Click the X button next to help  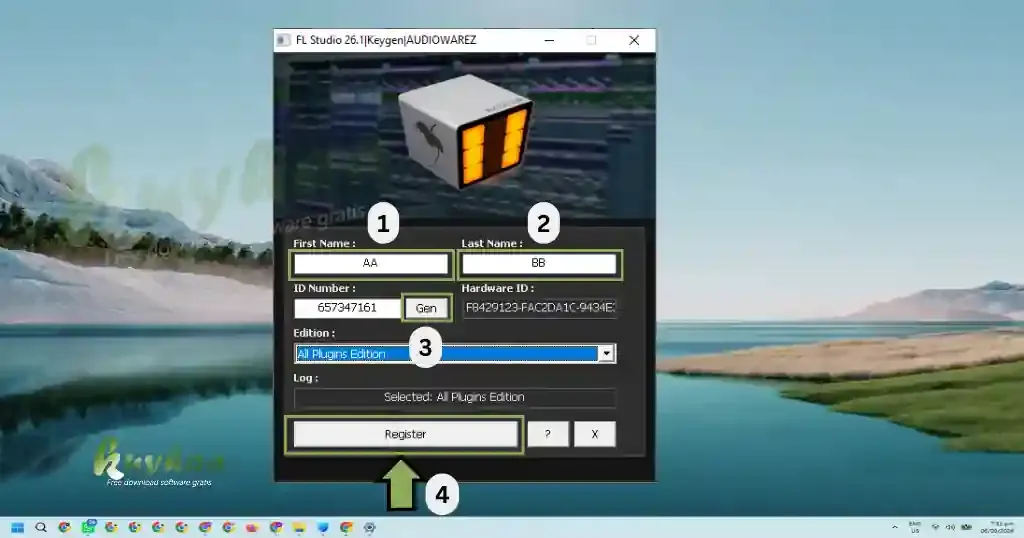pos(594,434)
